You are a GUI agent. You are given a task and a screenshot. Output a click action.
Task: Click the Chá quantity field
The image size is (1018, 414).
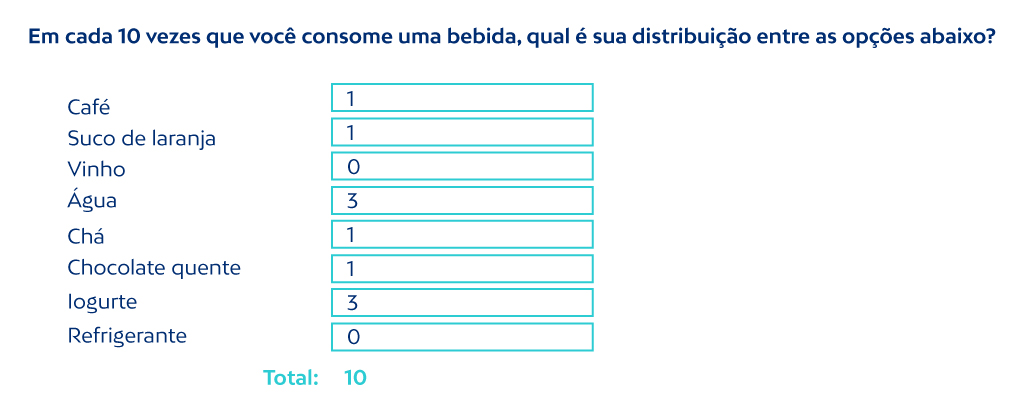click(462, 235)
